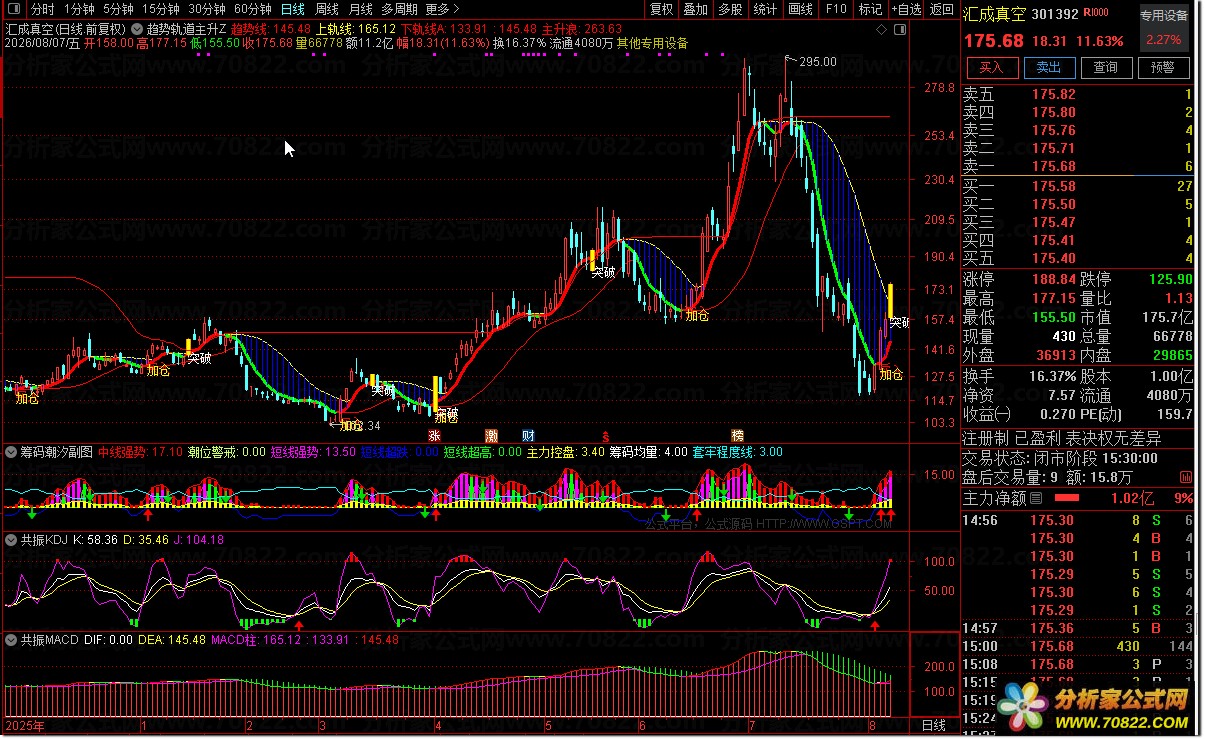Screen dimensions: 1205x739
Task: Click the 跌停 value 125.90
Action: pyautogui.click(x=1170, y=279)
